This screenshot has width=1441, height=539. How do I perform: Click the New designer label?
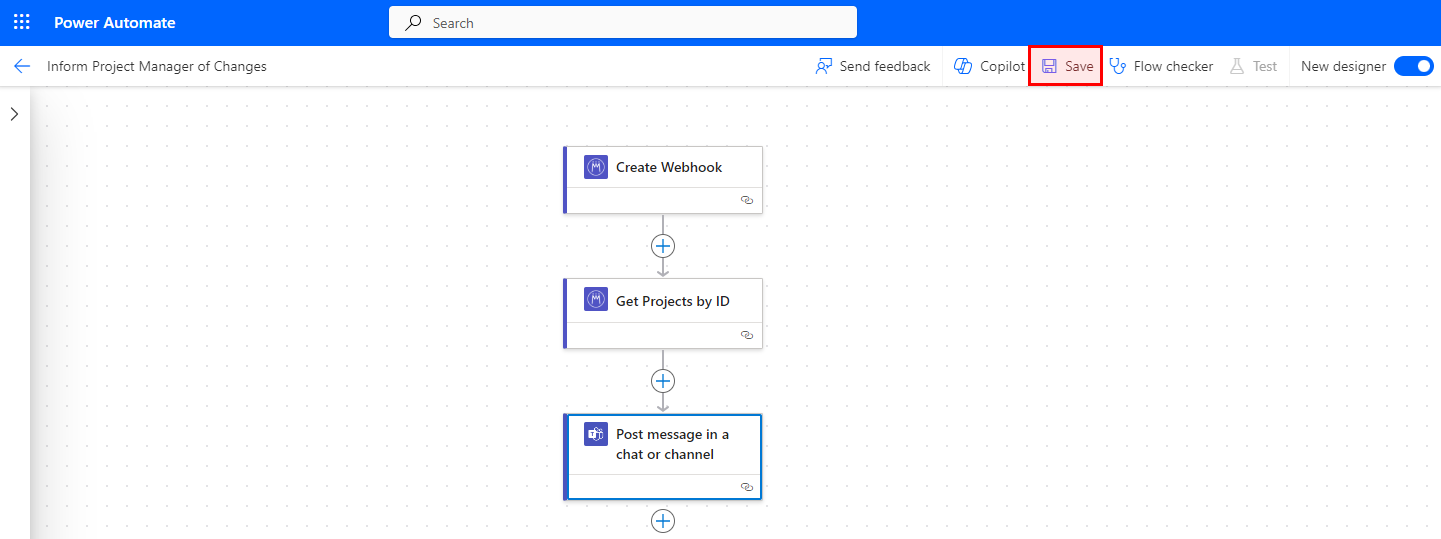click(x=1343, y=66)
